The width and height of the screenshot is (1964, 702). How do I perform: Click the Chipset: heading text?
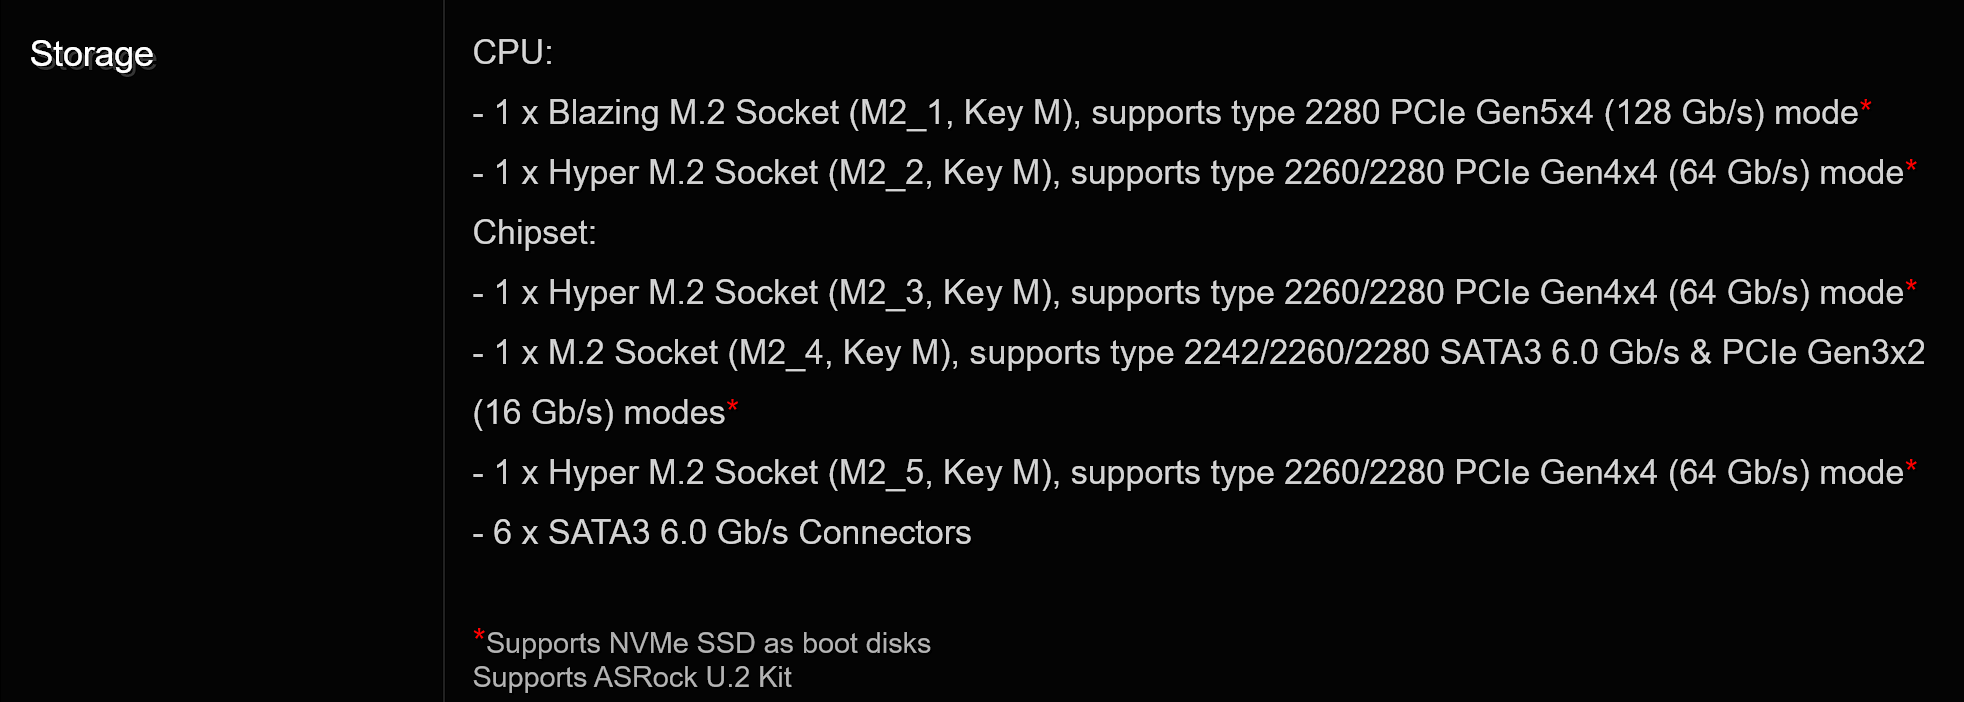[x=534, y=233]
